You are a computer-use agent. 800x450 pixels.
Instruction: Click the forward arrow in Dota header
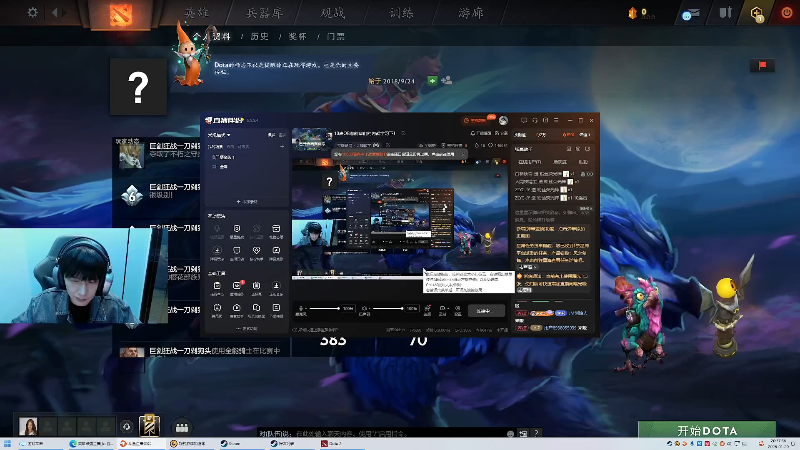pyautogui.click(x=65, y=12)
